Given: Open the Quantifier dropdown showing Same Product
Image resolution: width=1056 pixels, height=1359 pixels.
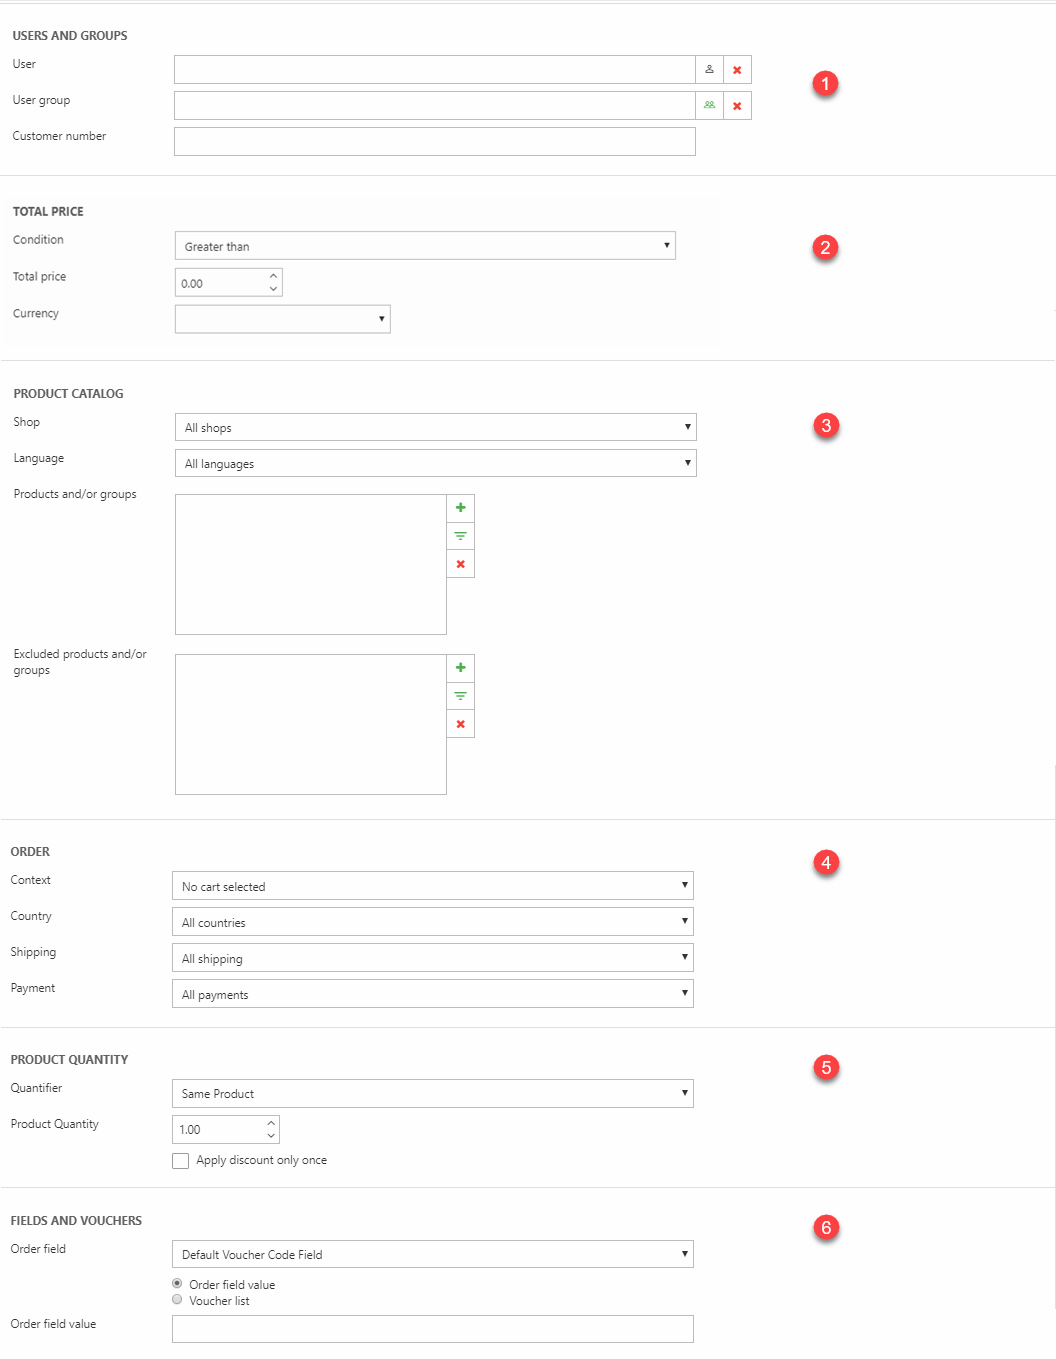Looking at the screenshot, I should tap(432, 1094).
